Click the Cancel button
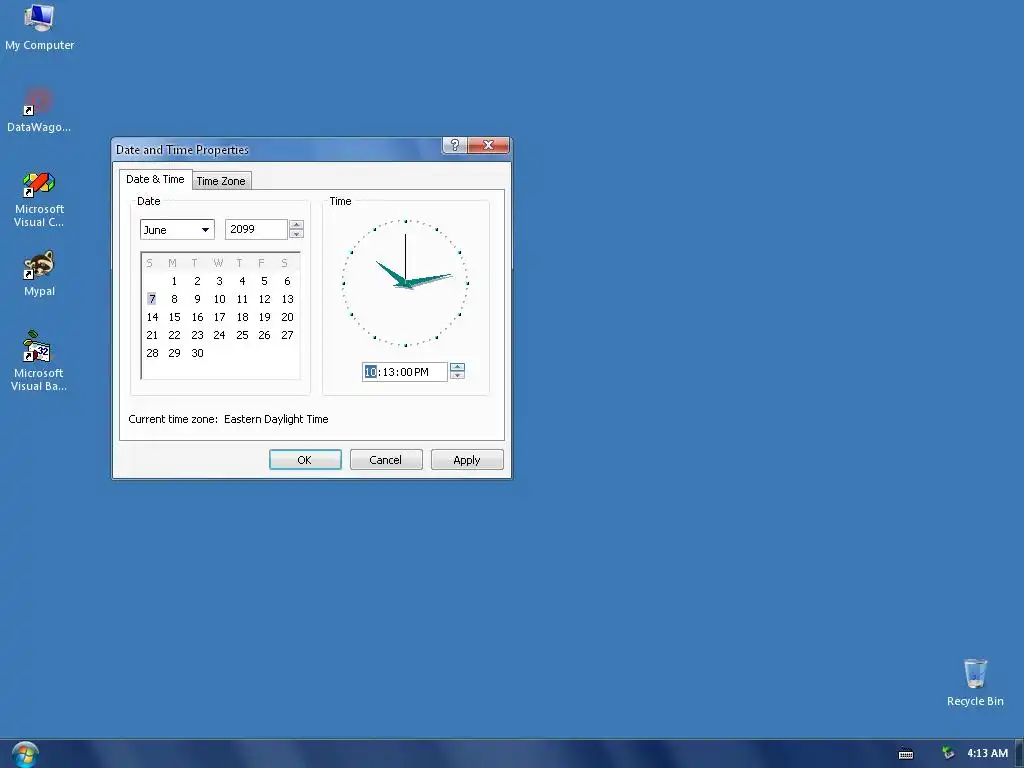Screen dimensions: 1024x768 point(386,460)
